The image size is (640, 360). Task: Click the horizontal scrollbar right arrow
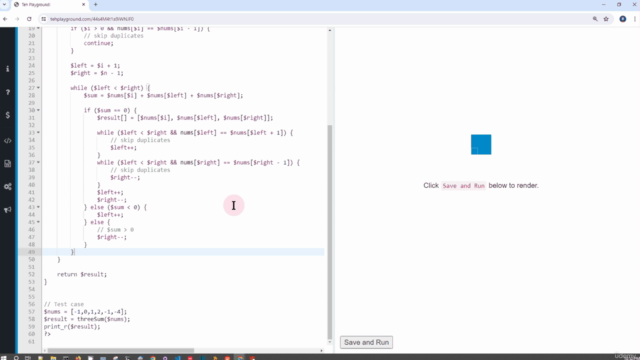pos(322,350)
